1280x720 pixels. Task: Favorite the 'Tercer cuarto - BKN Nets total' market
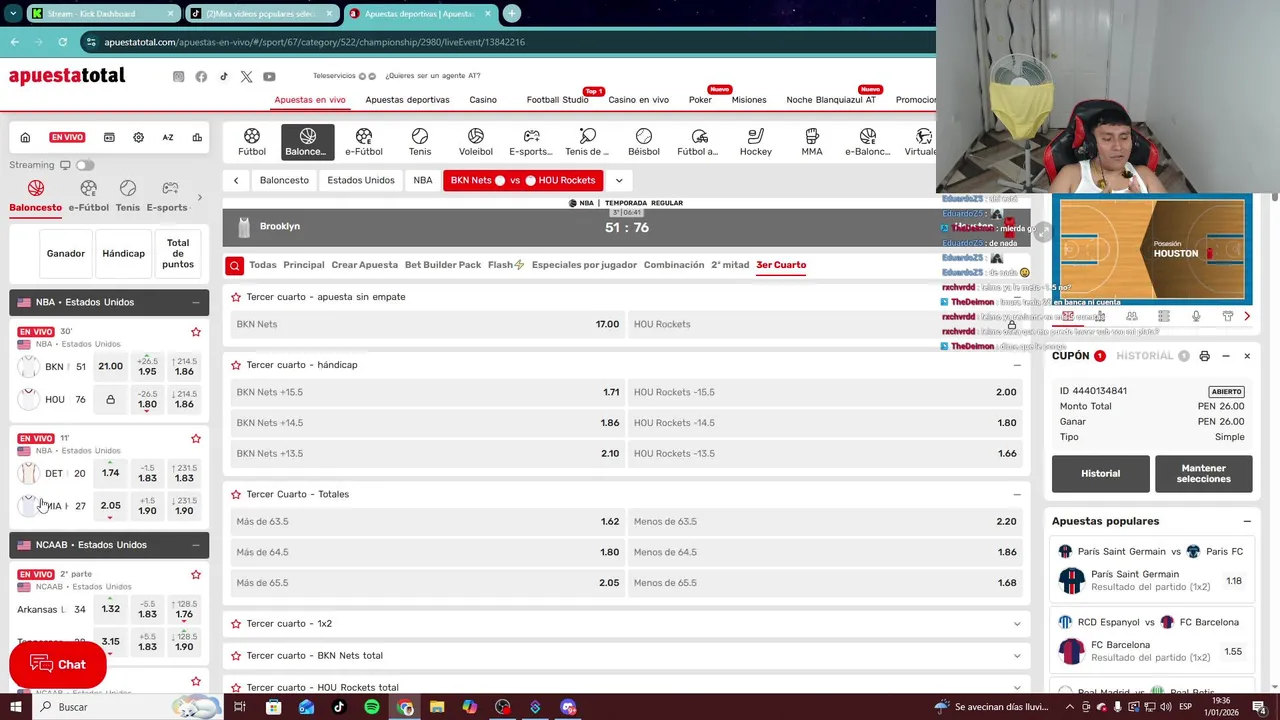pyautogui.click(x=236, y=656)
